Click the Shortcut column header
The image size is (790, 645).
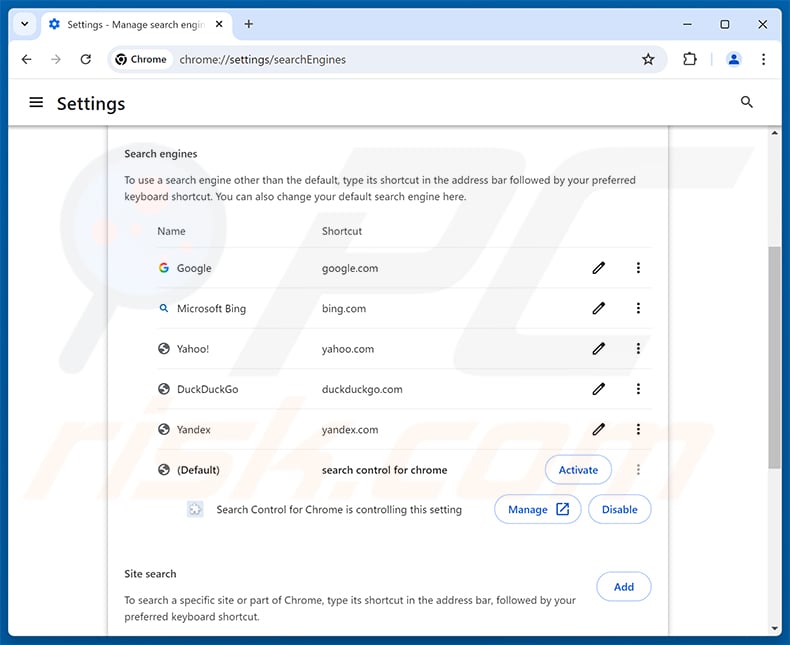pyautogui.click(x=342, y=231)
